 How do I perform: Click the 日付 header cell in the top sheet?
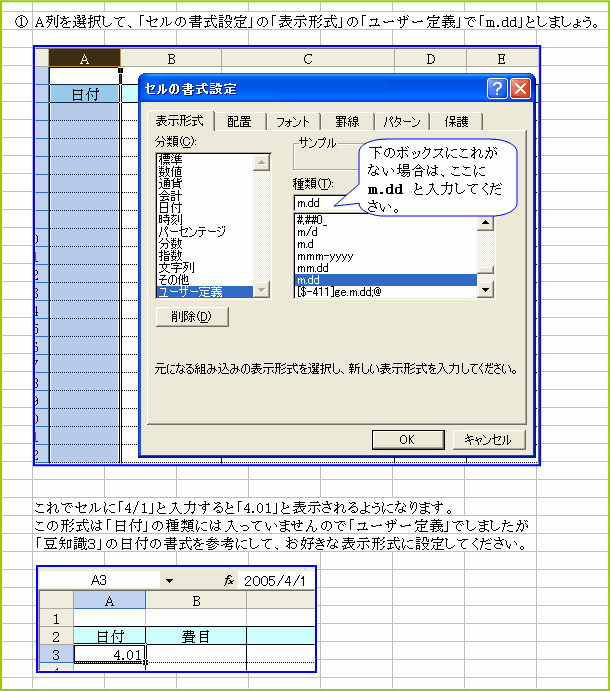(85, 94)
